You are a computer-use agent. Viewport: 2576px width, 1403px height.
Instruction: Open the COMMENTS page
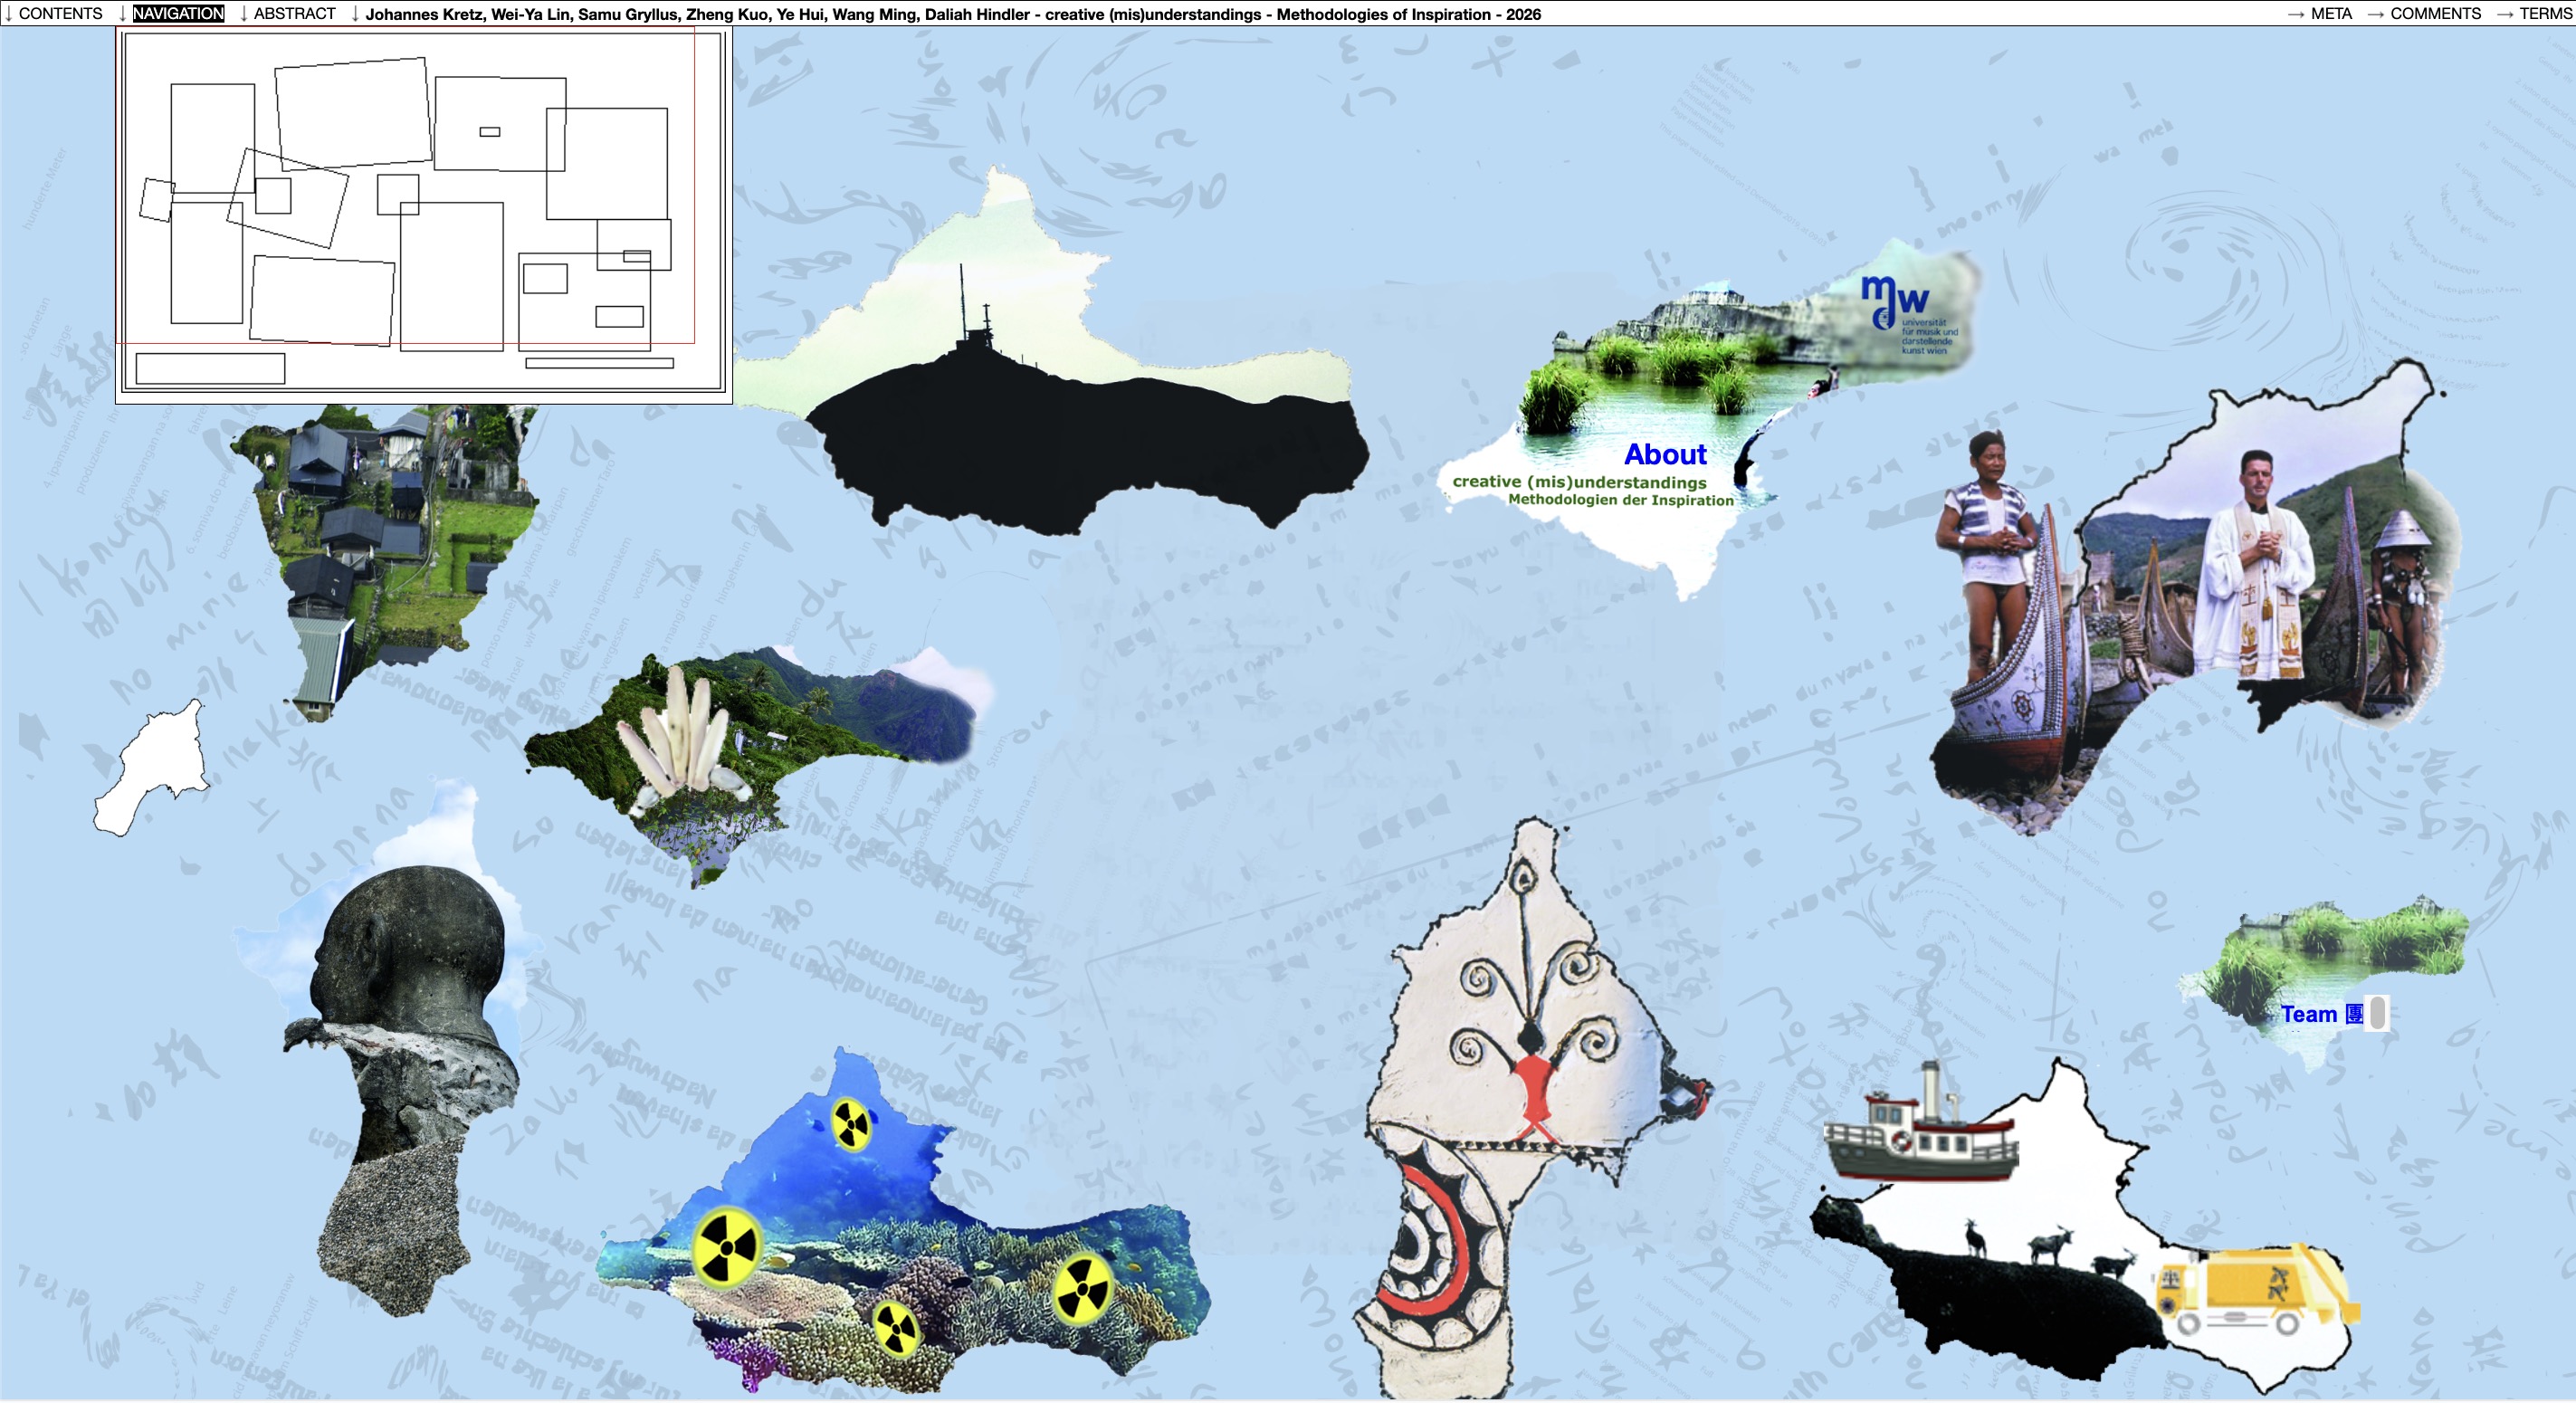tap(2435, 13)
